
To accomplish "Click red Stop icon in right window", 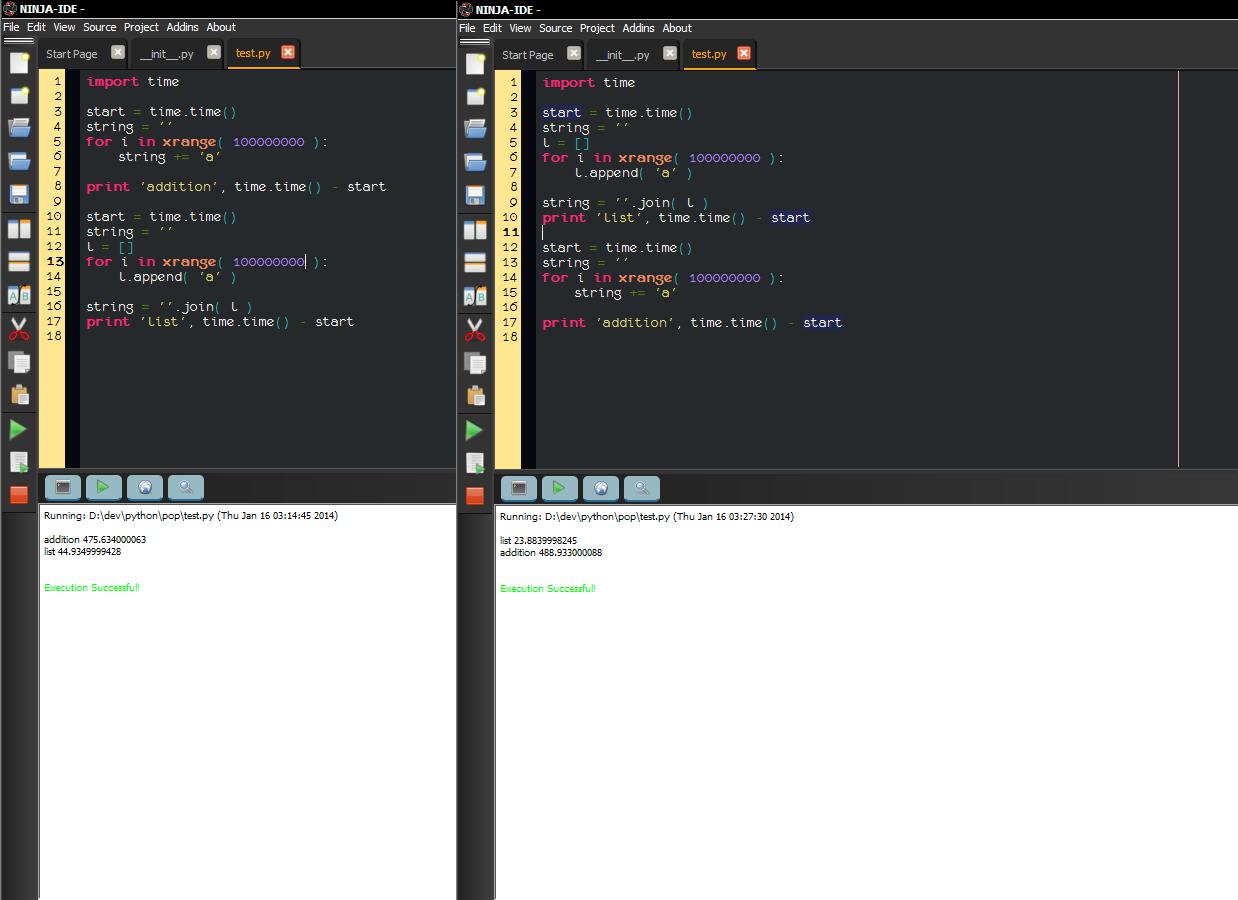I will [476, 496].
